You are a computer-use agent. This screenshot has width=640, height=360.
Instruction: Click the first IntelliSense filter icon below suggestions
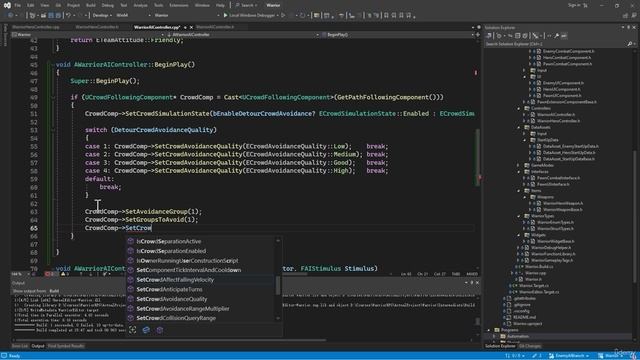point(133,330)
